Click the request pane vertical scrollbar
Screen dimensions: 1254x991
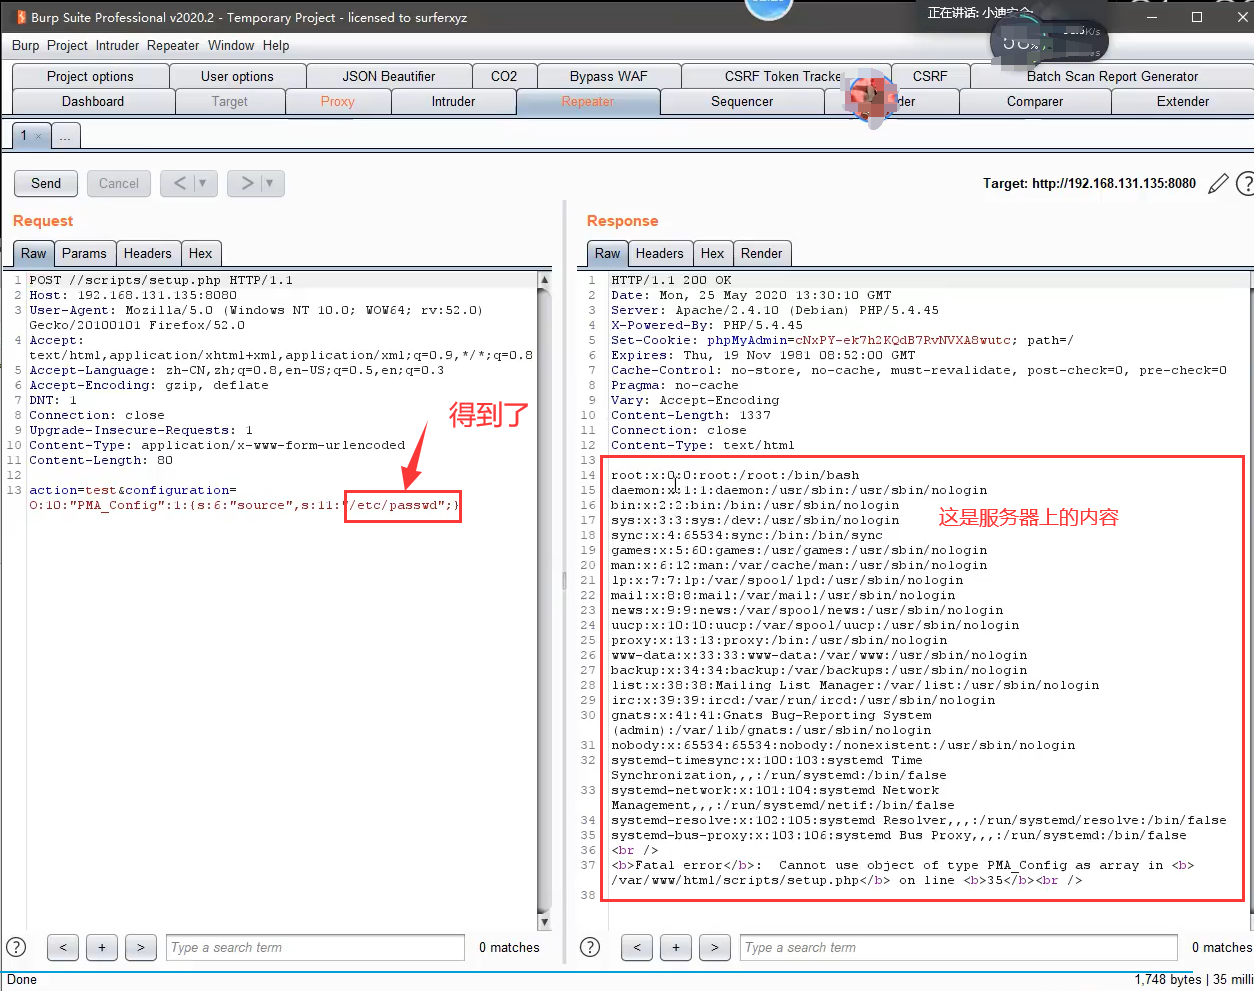tap(544, 600)
